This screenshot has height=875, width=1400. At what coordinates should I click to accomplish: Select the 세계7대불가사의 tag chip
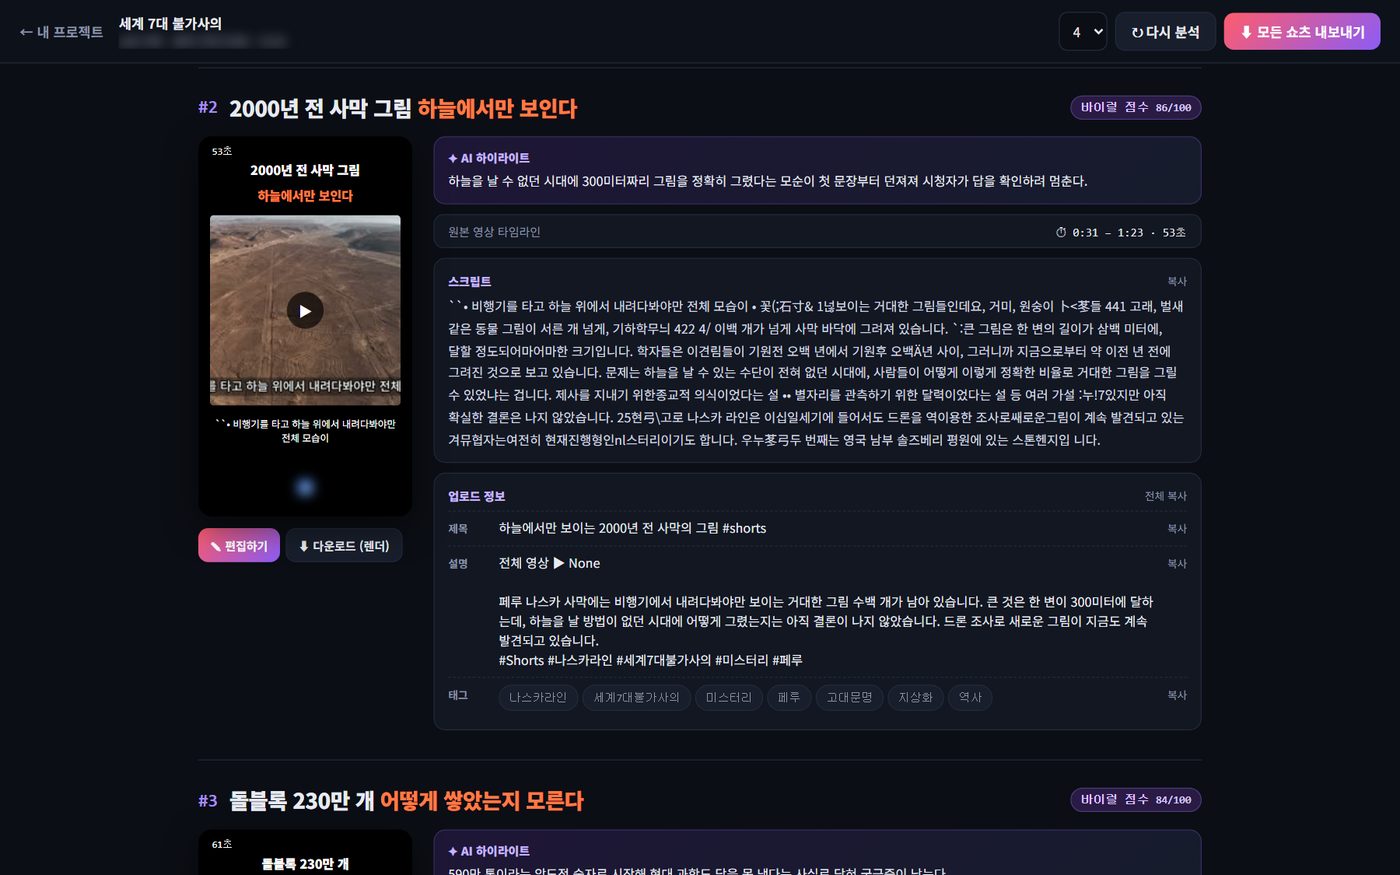(x=636, y=697)
